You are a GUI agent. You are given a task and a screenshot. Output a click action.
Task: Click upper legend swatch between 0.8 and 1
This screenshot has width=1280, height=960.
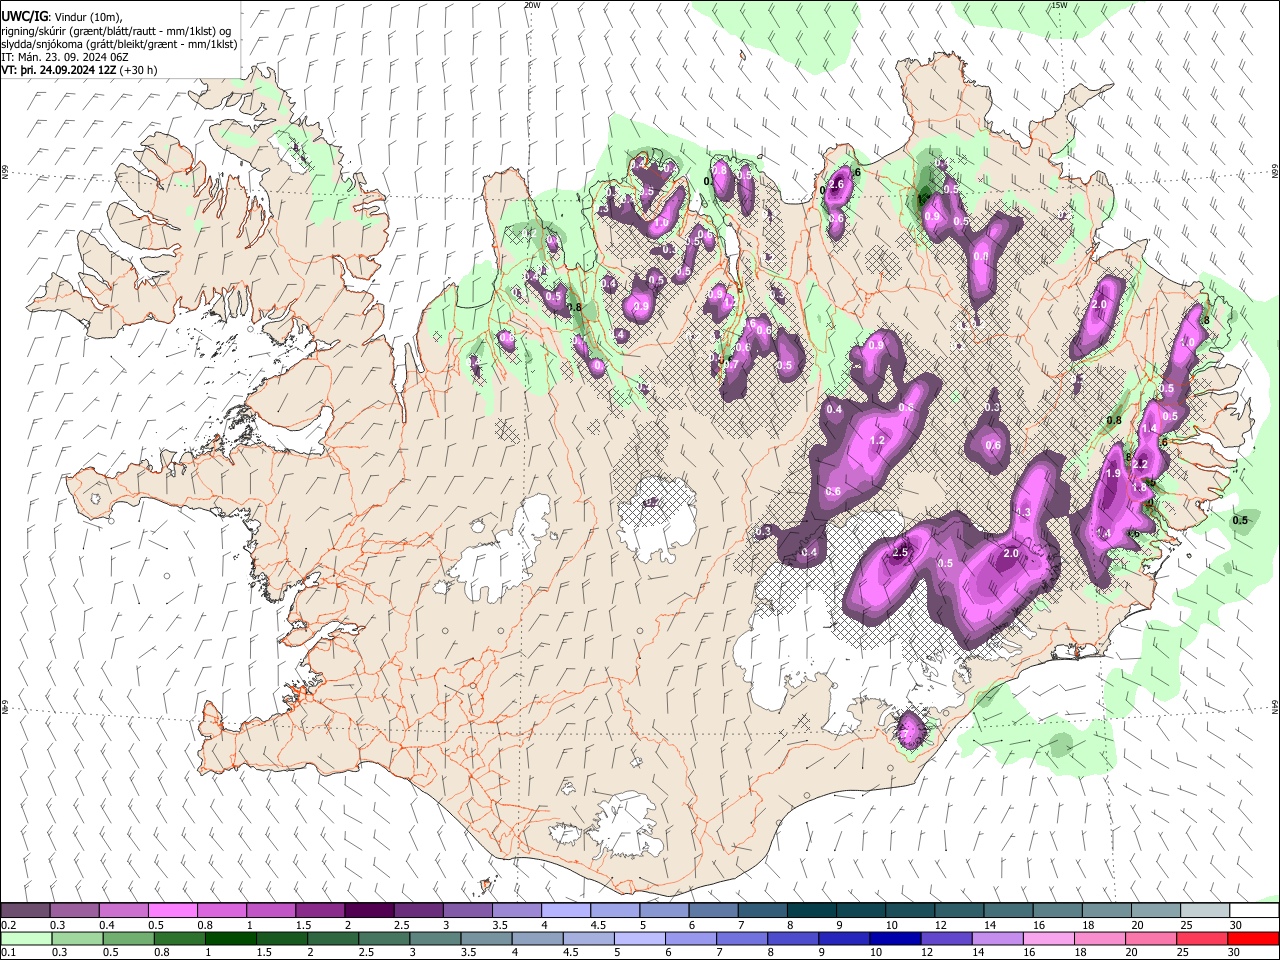click(222, 911)
